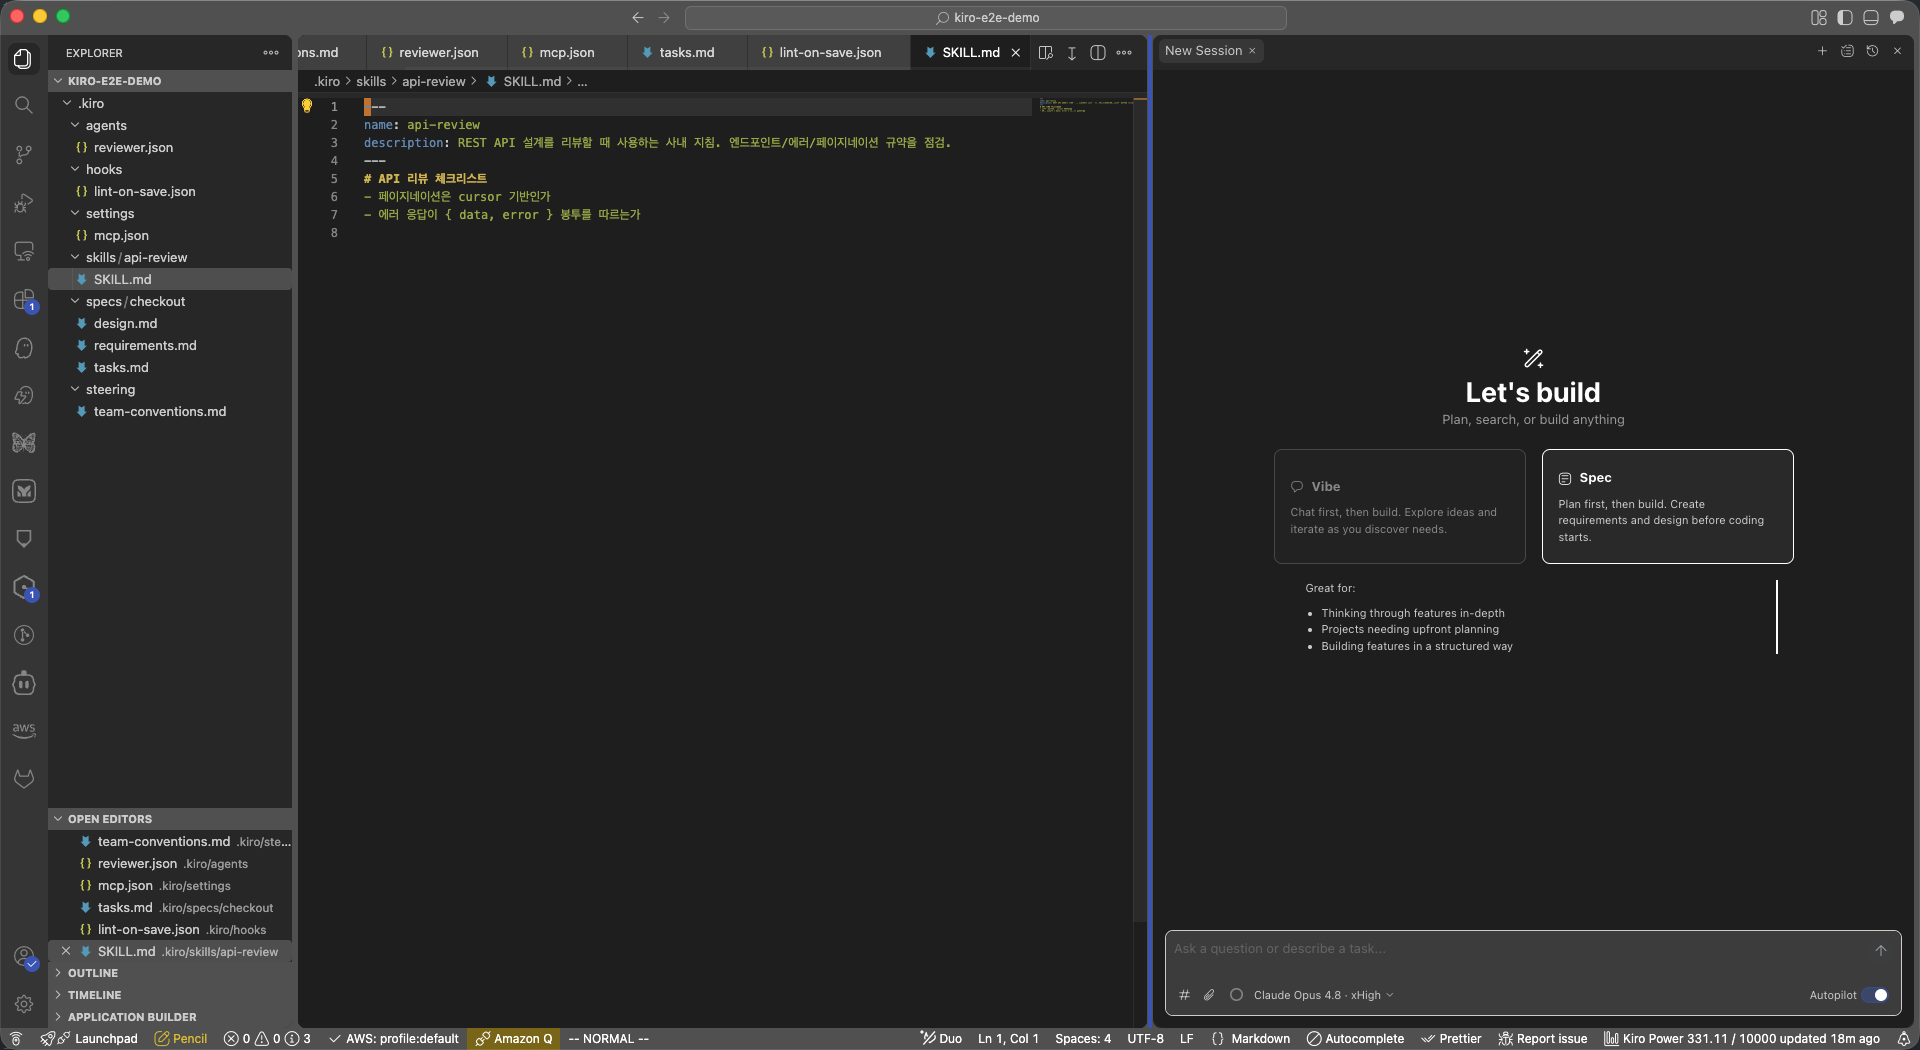Go back with the navigation arrow
Viewport: 1920px width, 1050px height.
coord(638,18)
